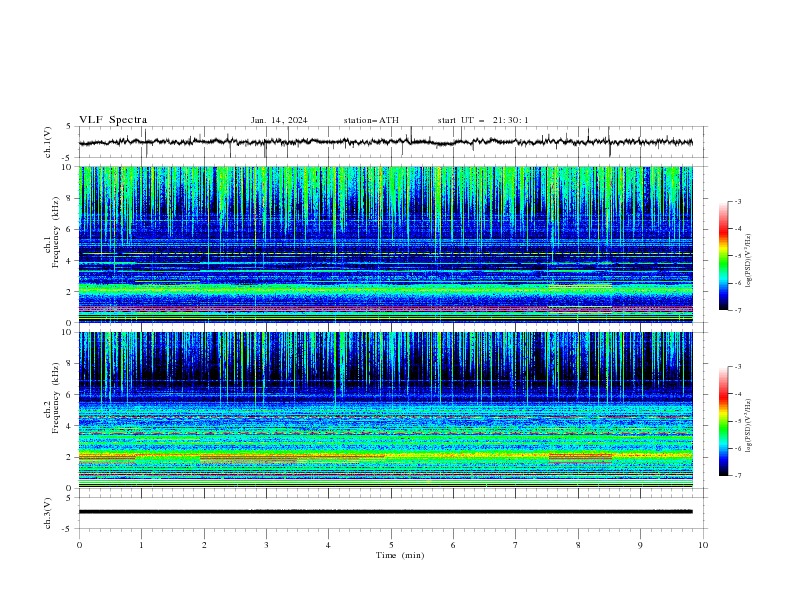
Task: Click the "ch.3(V)" waveform axis label
Action: click(48, 513)
